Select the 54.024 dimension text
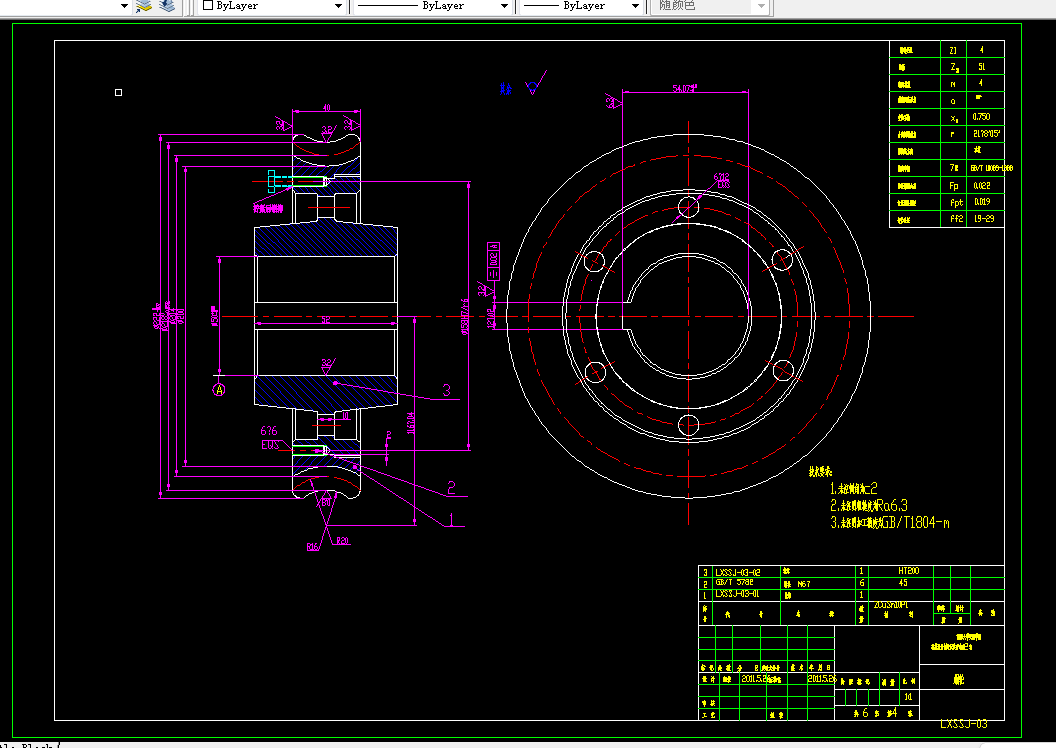Image resolution: width=1056 pixels, height=748 pixels. click(x=684, y=88)
